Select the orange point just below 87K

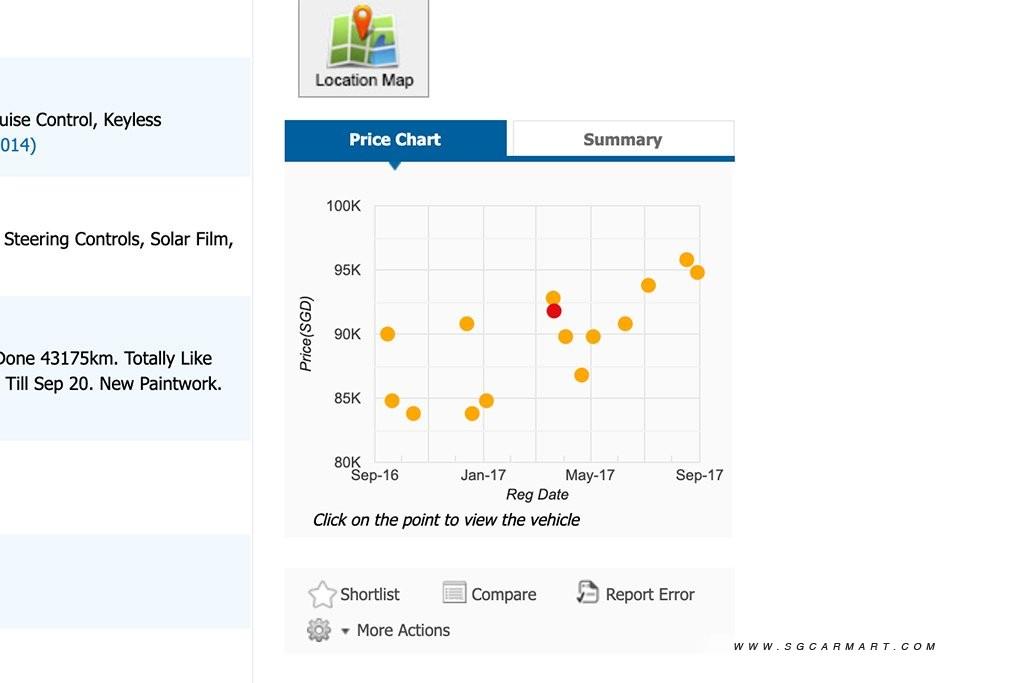point(581,375)
